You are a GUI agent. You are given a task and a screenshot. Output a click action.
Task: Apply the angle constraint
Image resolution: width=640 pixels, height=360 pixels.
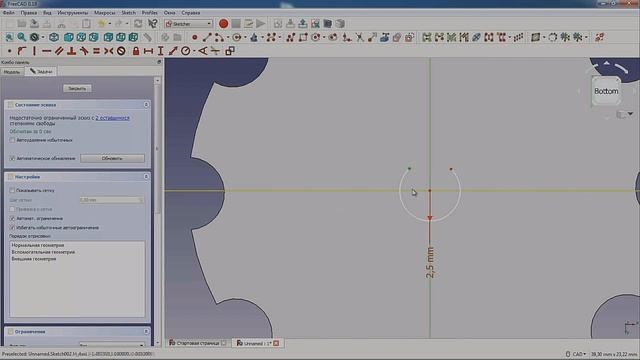click(202, 51)
